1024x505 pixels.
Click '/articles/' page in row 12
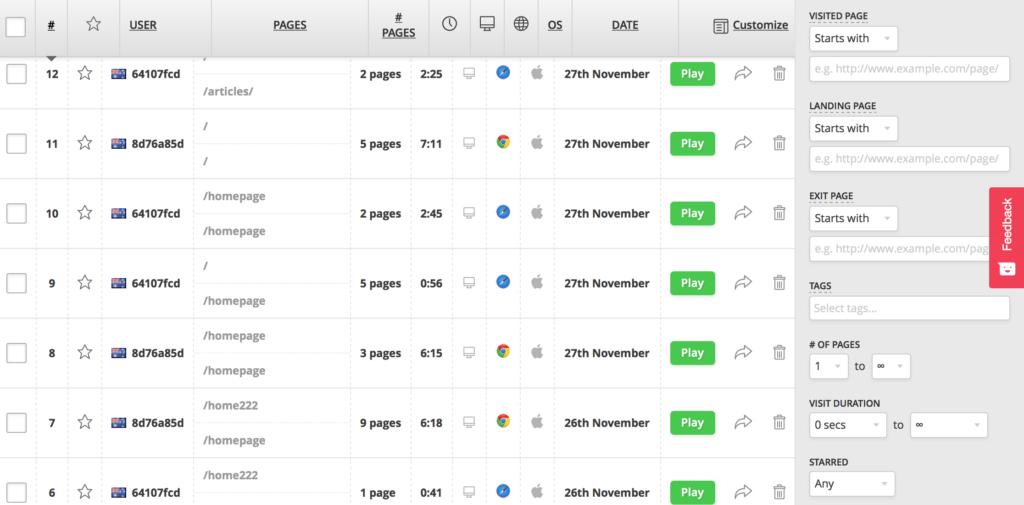click(x=228, y=91)
